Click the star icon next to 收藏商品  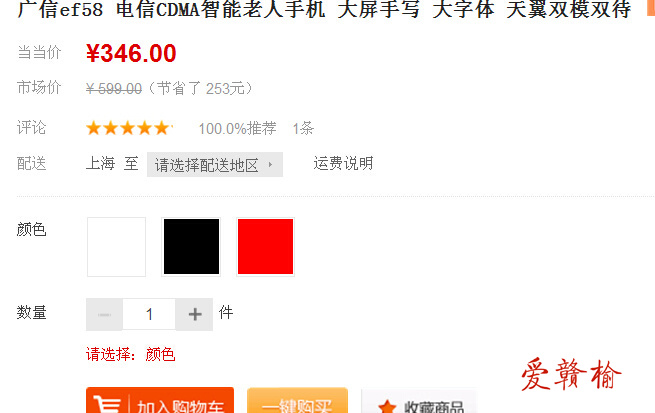pyautogui.click(x=387, y=407)
